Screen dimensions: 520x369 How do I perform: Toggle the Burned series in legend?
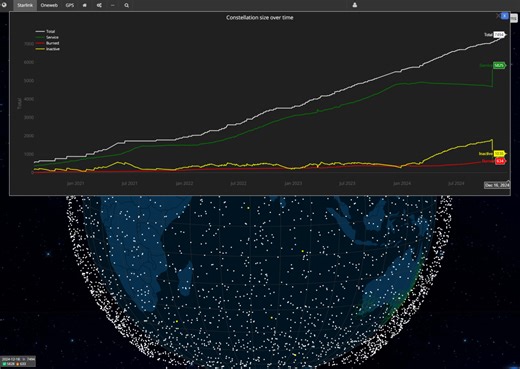click(47, 43)
